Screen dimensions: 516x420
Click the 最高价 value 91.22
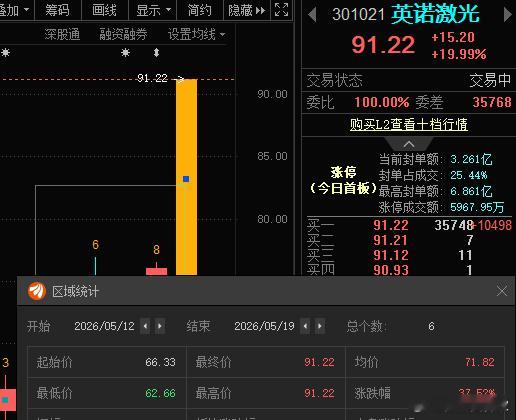[319, 393]
